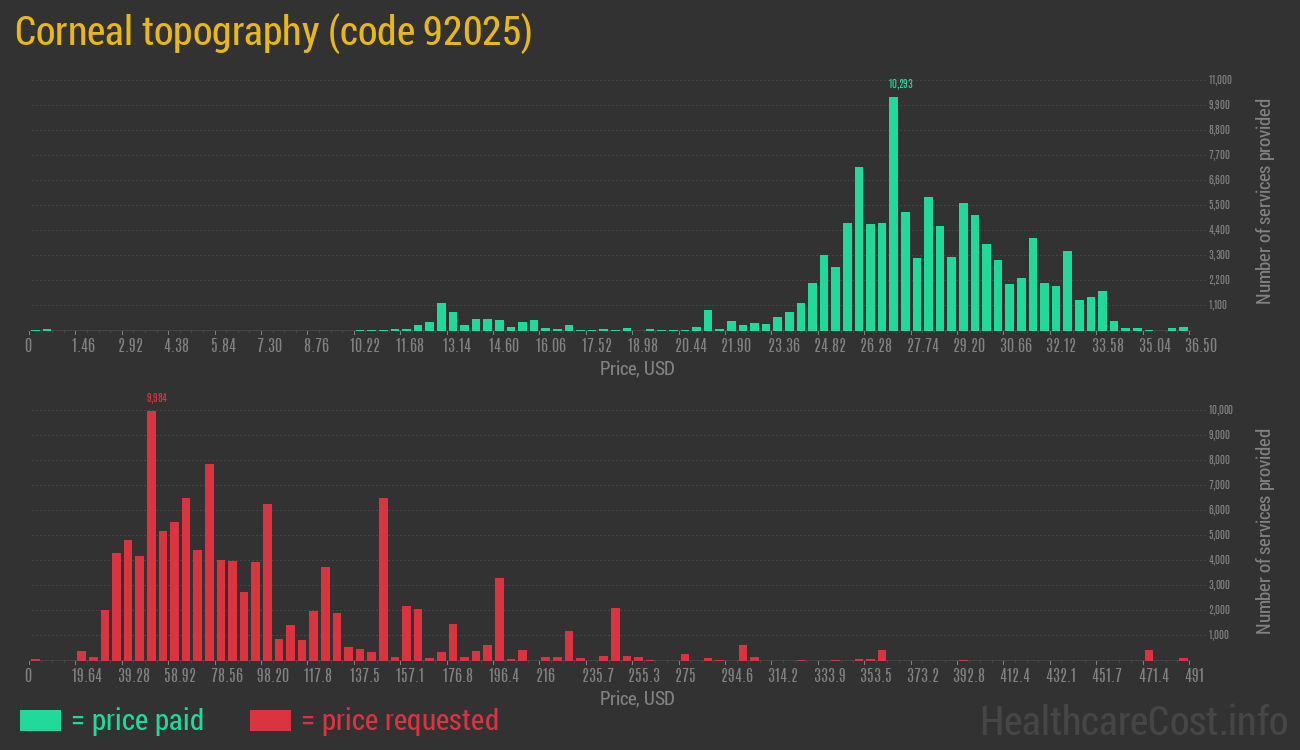Click the green bar above 13.14 tick

pyautogui.click(x=441, y=316)
